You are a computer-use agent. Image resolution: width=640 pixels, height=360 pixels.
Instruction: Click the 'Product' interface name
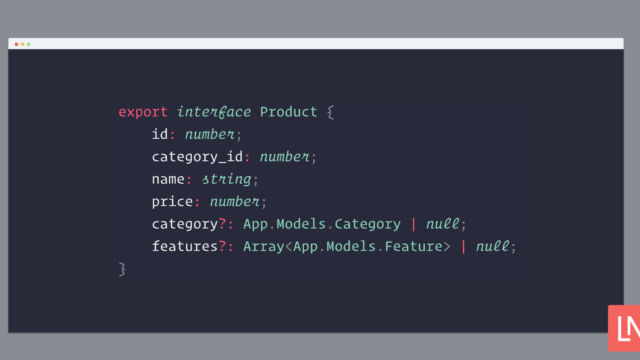289,111
